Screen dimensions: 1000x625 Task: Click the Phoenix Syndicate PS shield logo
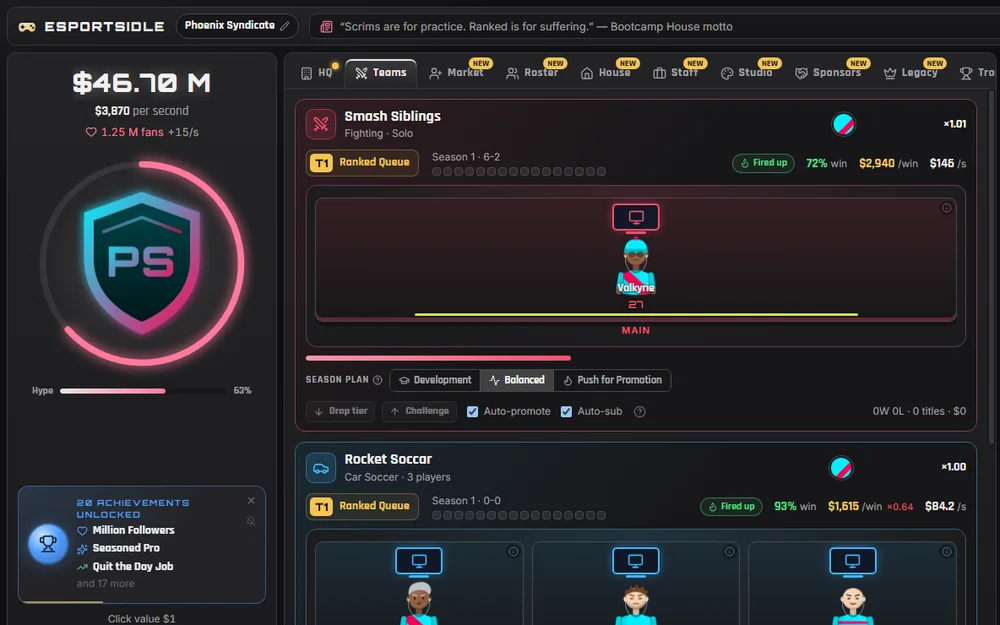tap(142, 263)
